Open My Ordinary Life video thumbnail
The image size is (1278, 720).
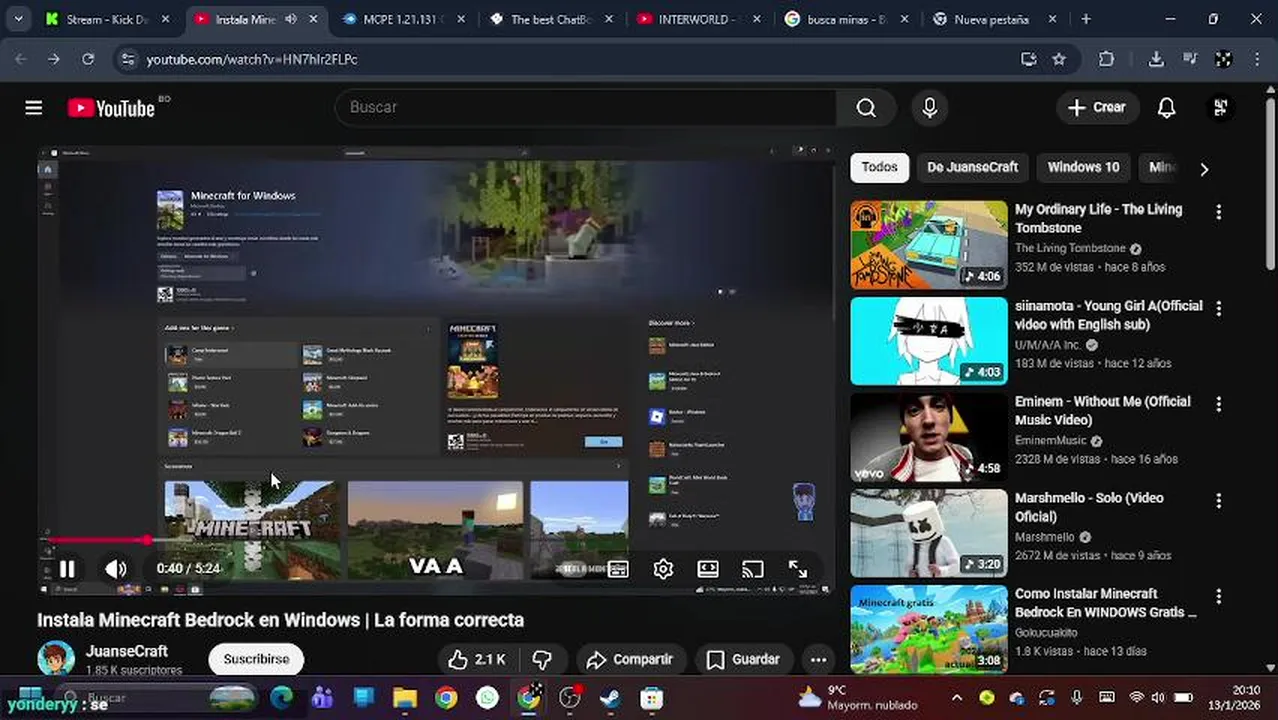tap(929, 245)
